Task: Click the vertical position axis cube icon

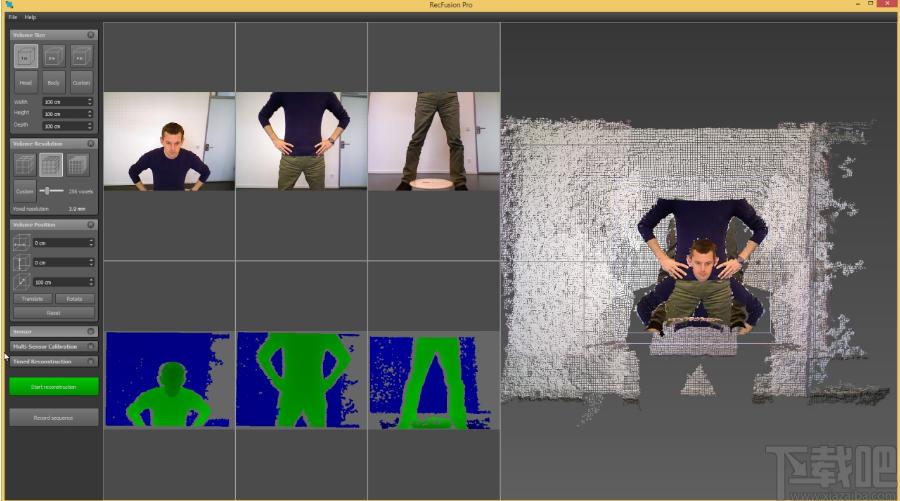Action: [x=21, y=262]
